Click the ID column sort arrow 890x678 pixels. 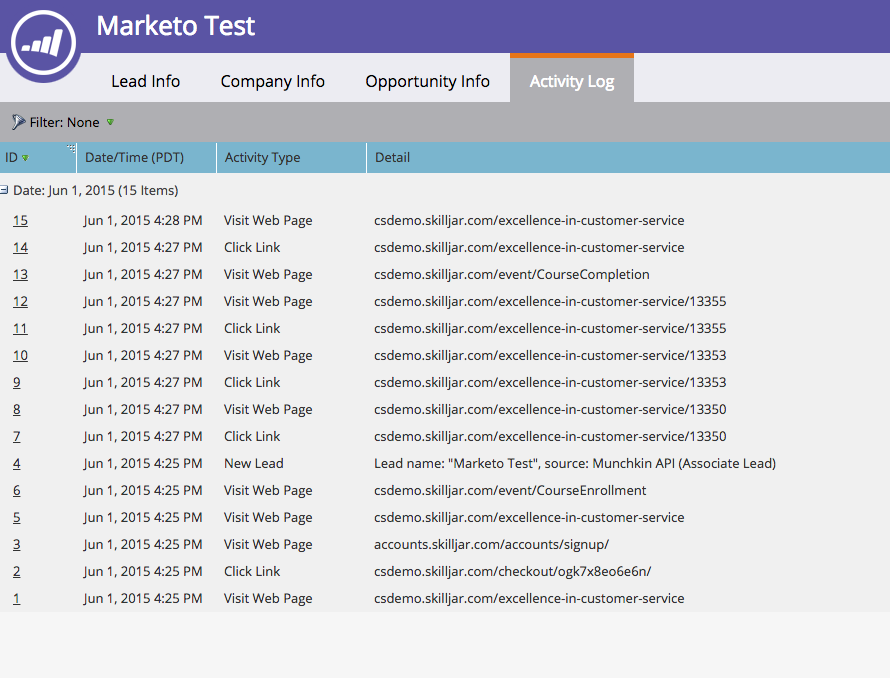click(25, 158)
